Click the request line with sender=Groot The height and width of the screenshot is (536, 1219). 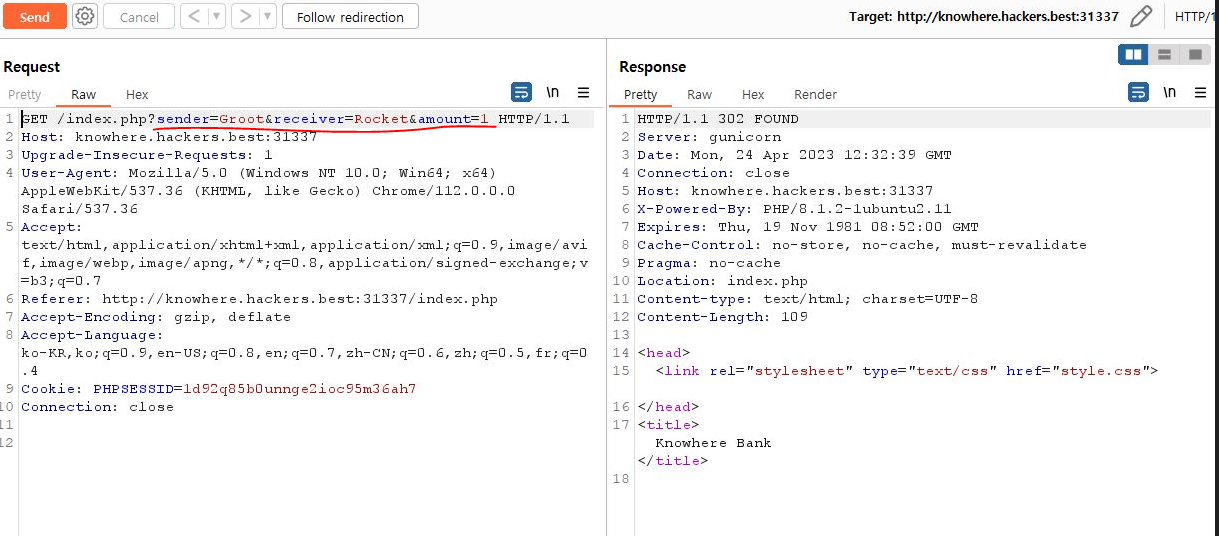click(x=295, y=119)
